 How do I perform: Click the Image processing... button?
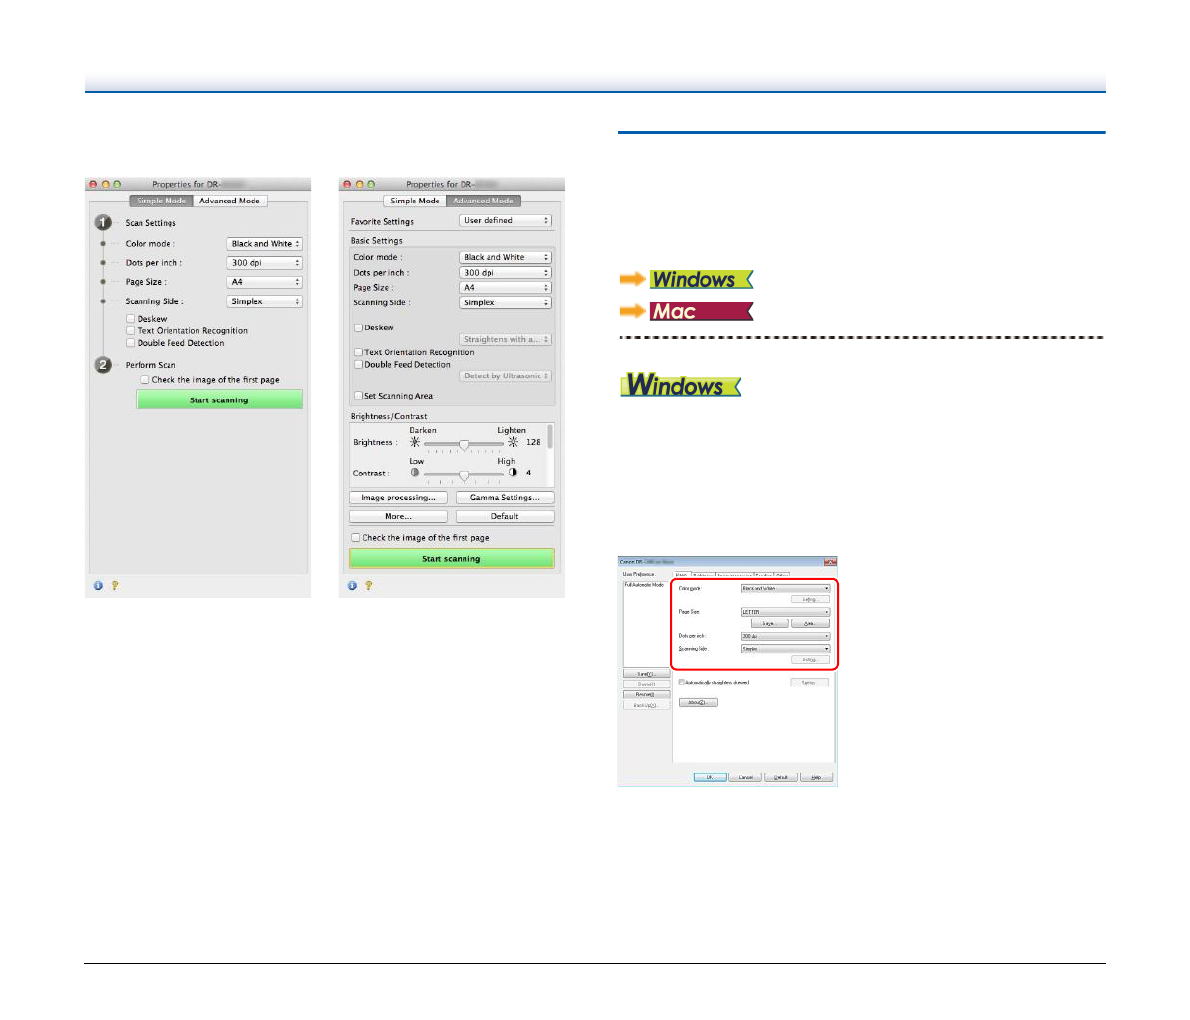tap(398, 498)
